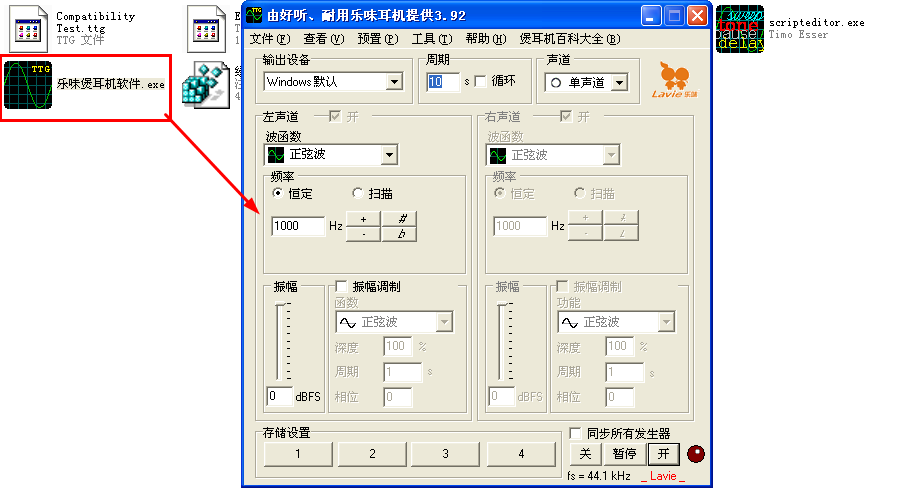Open the Compatibility Test.ttg file icon

pos(28,29)
